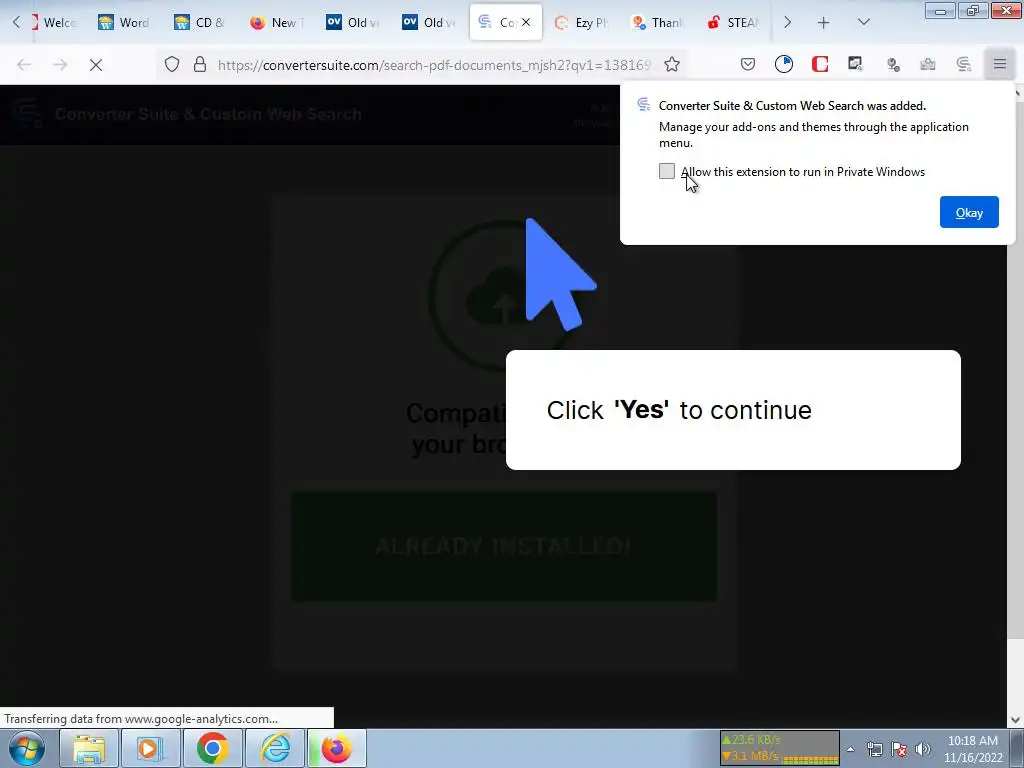This screenshot has height=768, width=1024.
Task: Go forward to next page
Action: [60, 64]
